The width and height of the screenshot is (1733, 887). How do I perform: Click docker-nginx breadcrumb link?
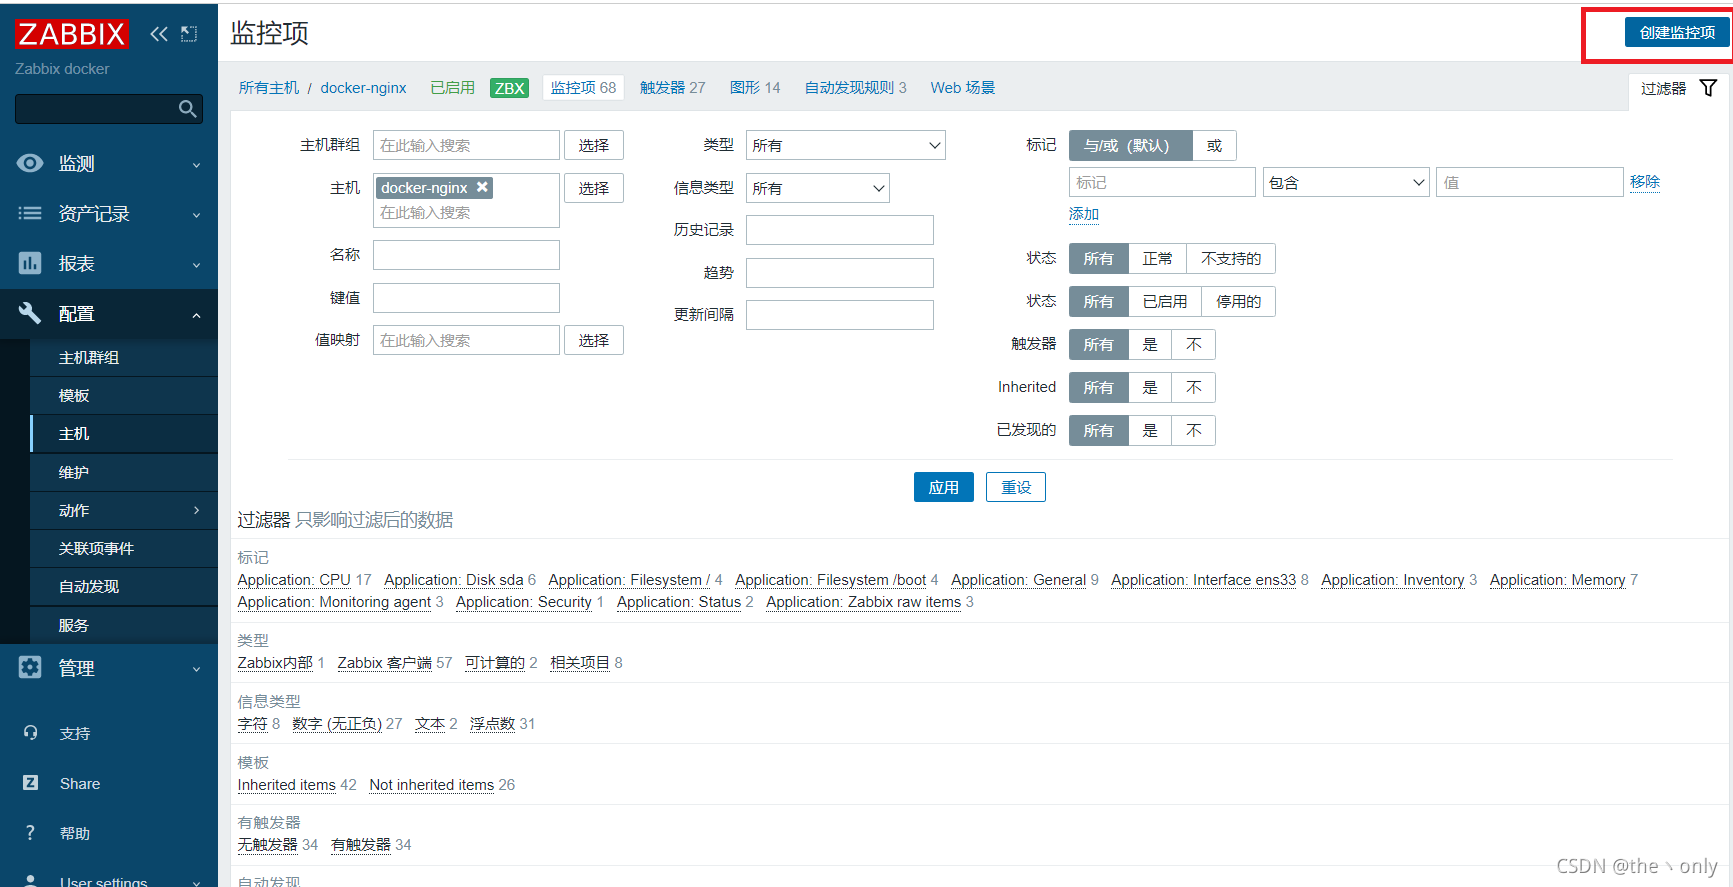tap(364, 88)
